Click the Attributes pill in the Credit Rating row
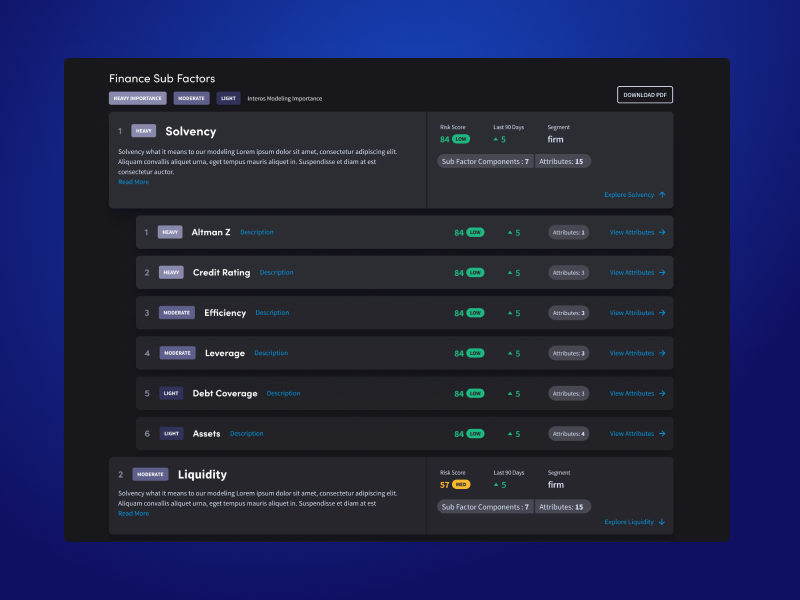This screenshot has width=800, height=600. pos(568,272)
